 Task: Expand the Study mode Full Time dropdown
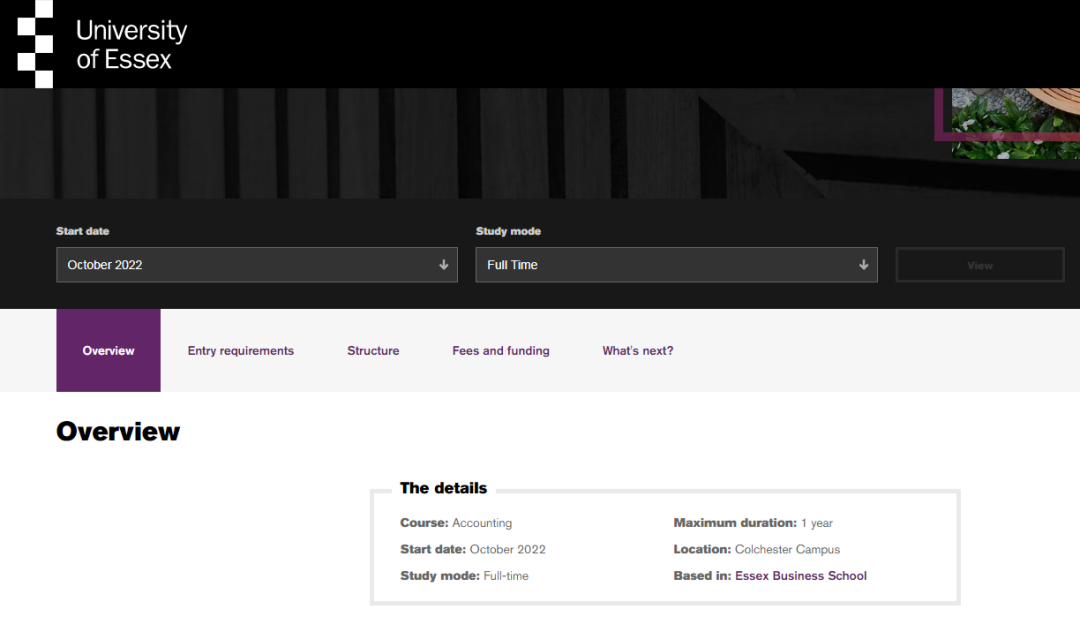tap(676, 265)
